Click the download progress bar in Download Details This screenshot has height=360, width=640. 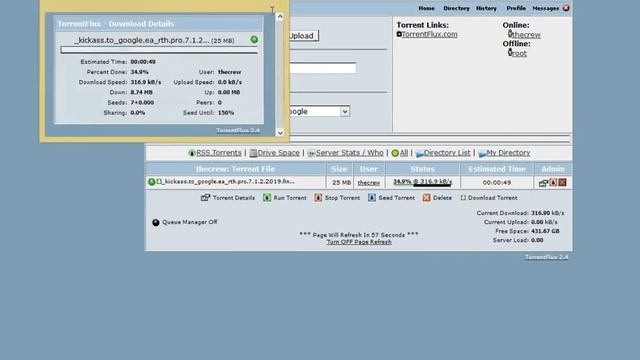click(159, 50)
